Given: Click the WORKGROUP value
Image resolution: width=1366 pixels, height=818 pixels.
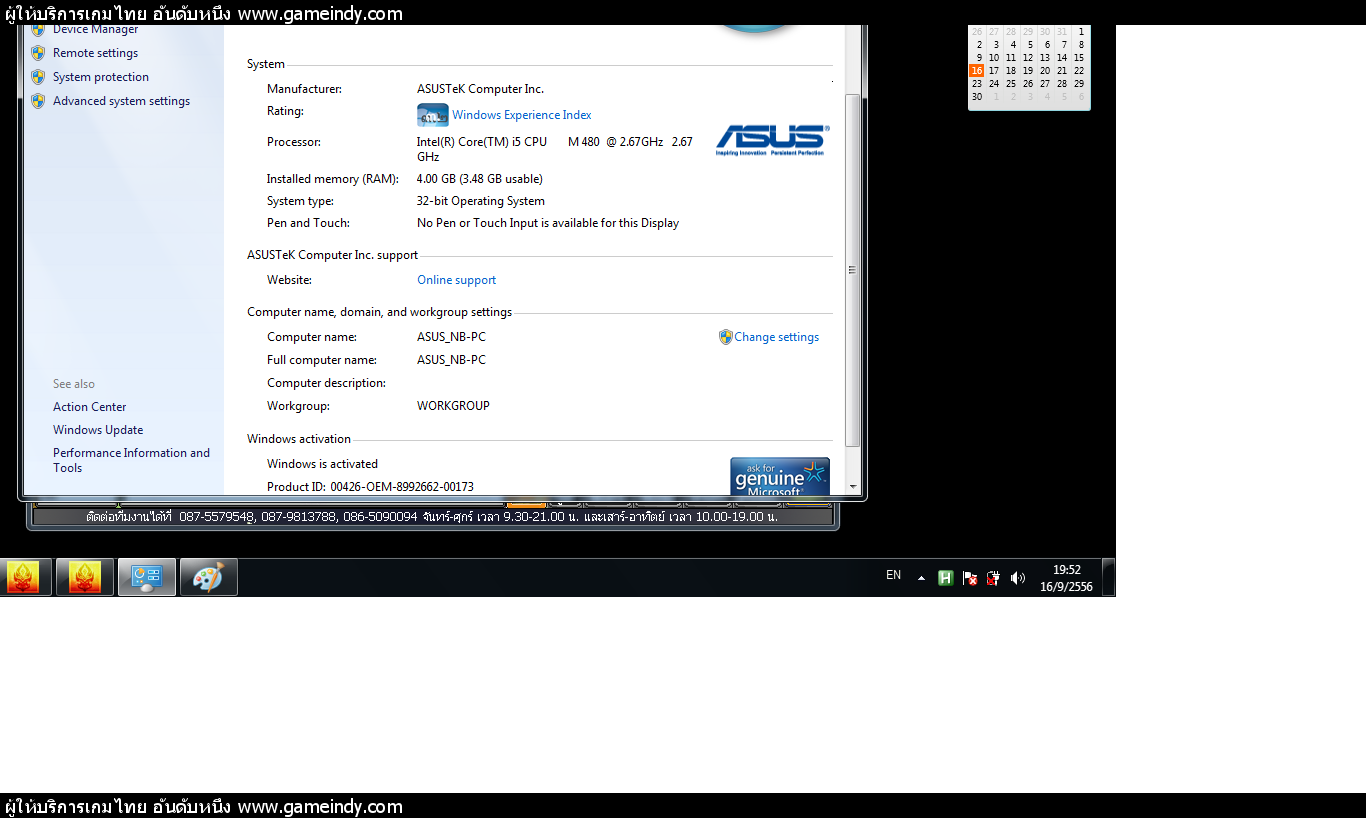Looking at the screenshot, I should [453, 406].
